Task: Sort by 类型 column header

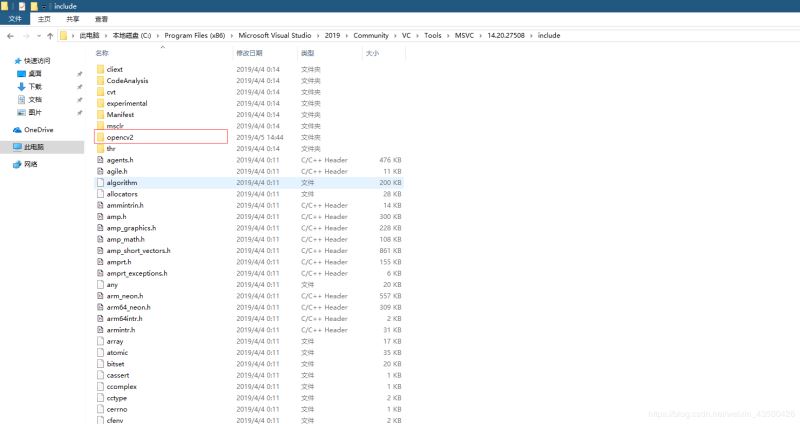Action: [307, 53]
